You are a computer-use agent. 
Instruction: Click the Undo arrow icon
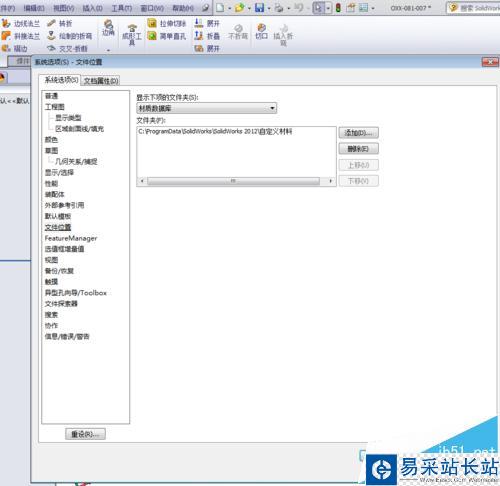(x=299, y=7)
